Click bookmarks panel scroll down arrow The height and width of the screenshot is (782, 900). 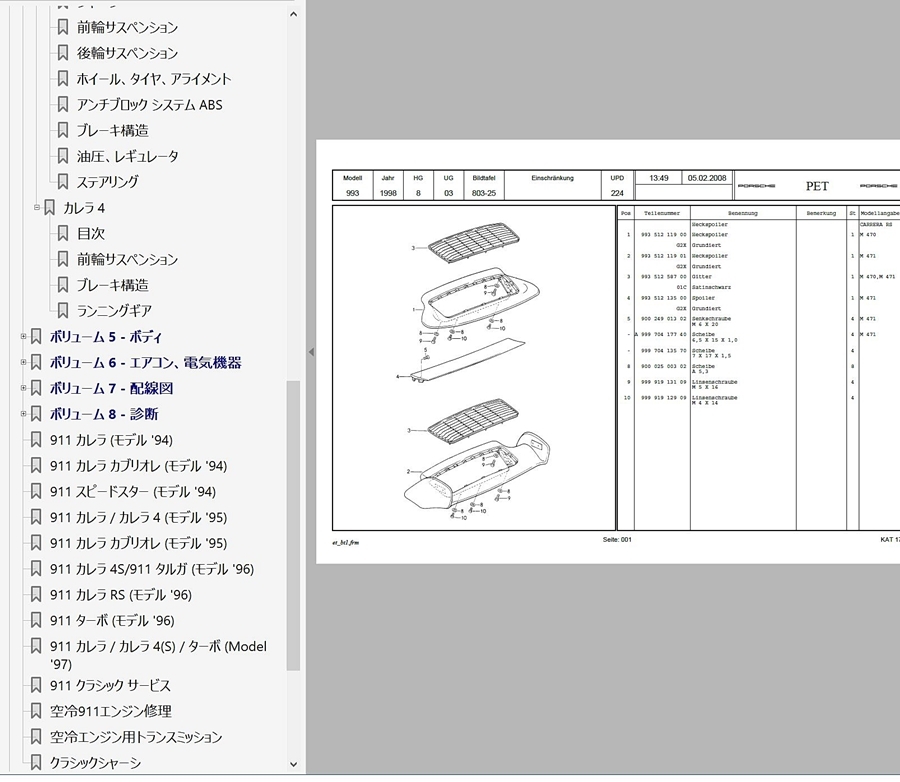(x=293, y=765)
